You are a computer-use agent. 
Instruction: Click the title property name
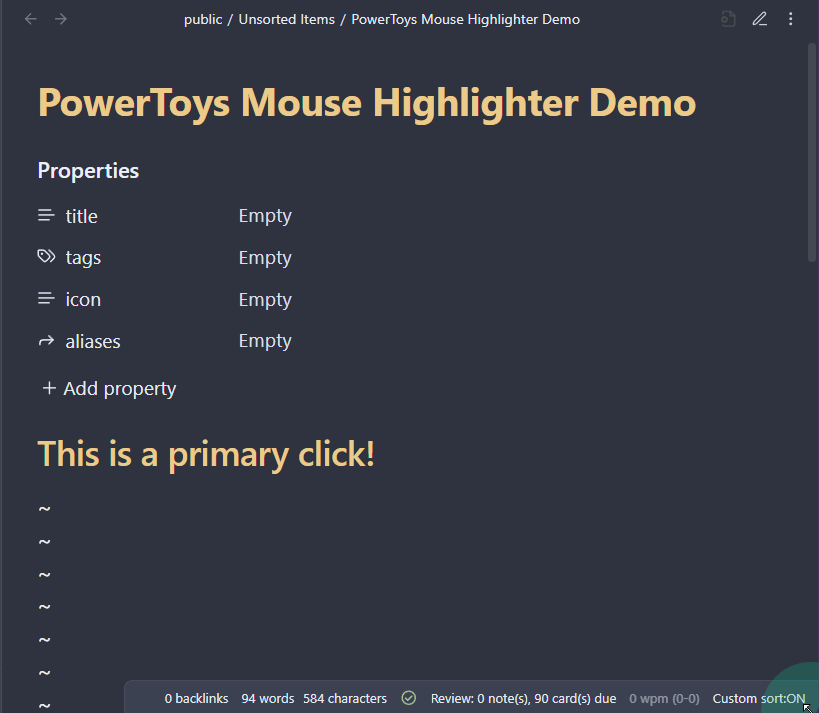(x=81, y=216)
